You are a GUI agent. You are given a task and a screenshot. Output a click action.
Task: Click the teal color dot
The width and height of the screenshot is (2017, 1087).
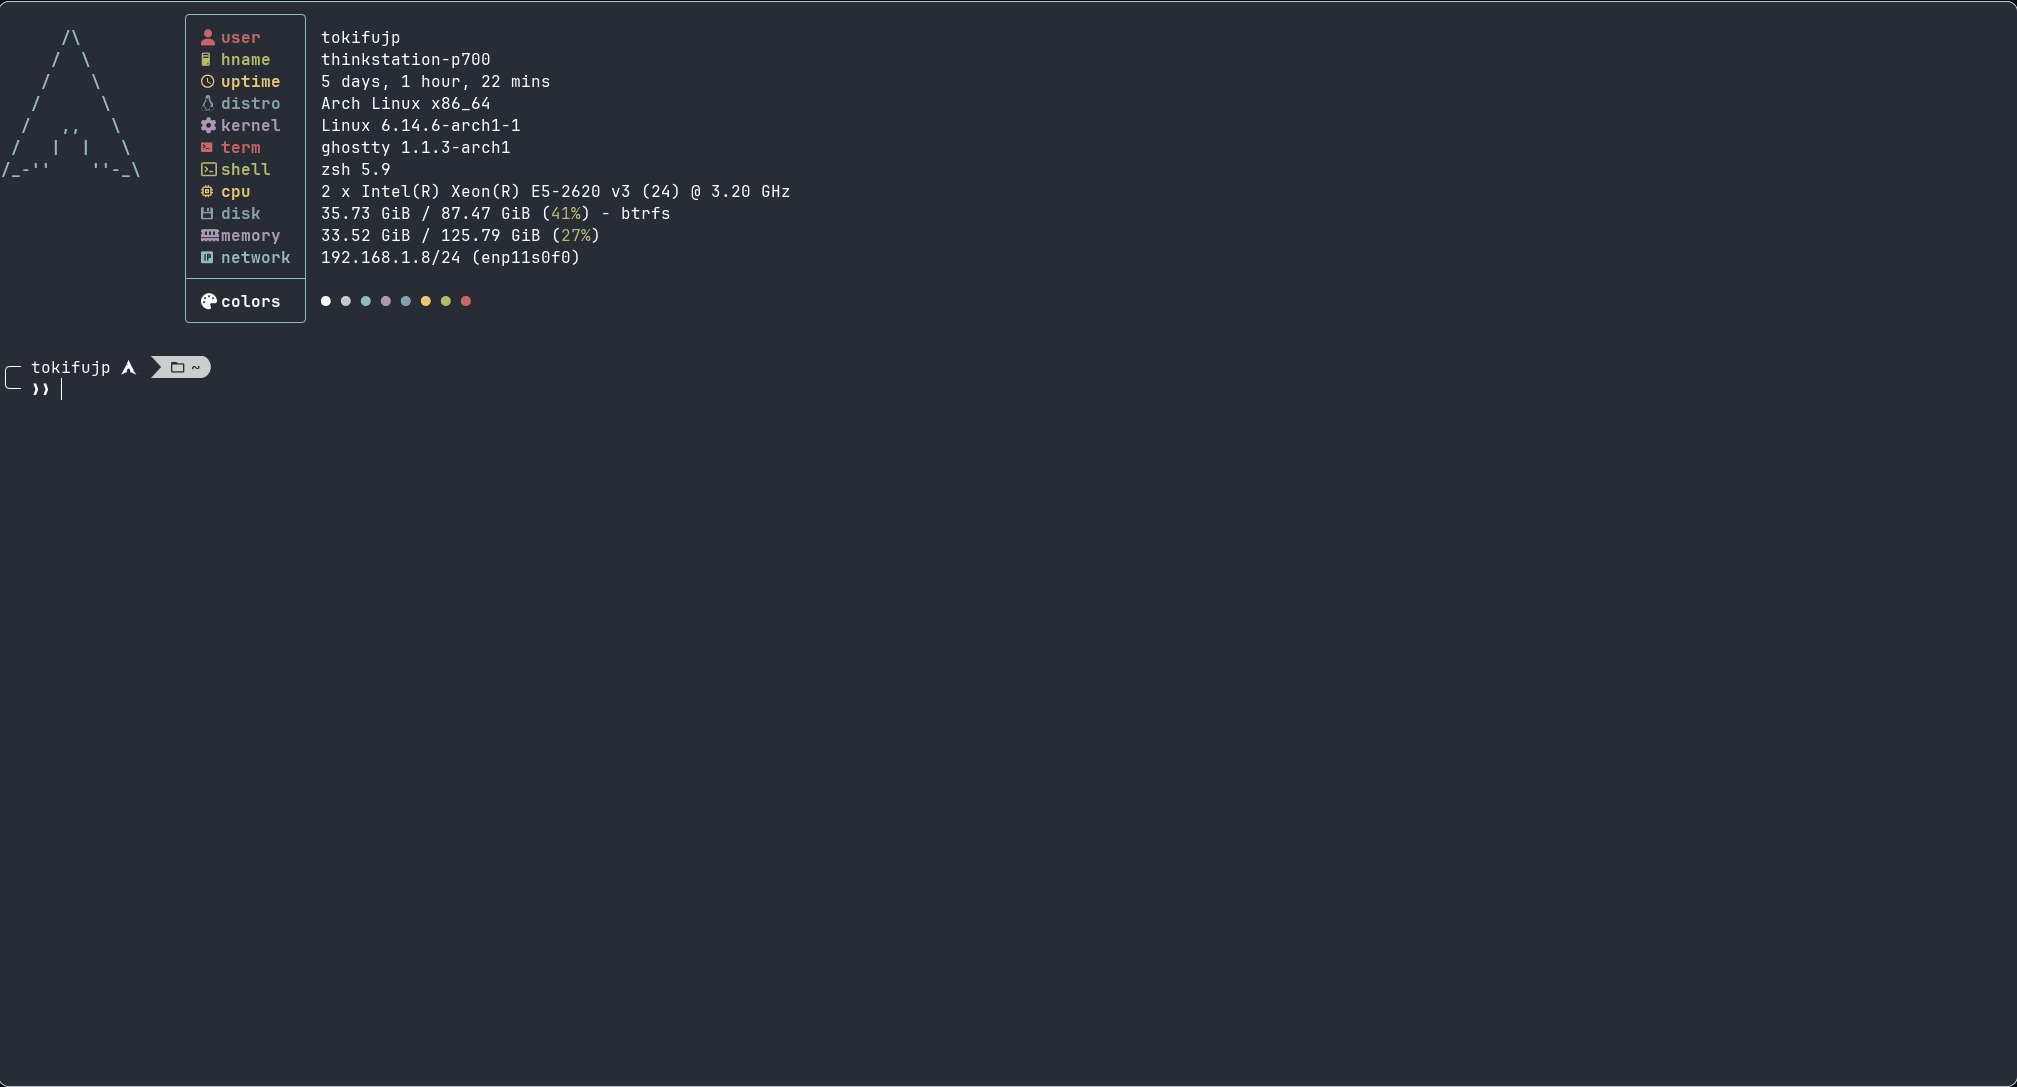click(366, 301)
